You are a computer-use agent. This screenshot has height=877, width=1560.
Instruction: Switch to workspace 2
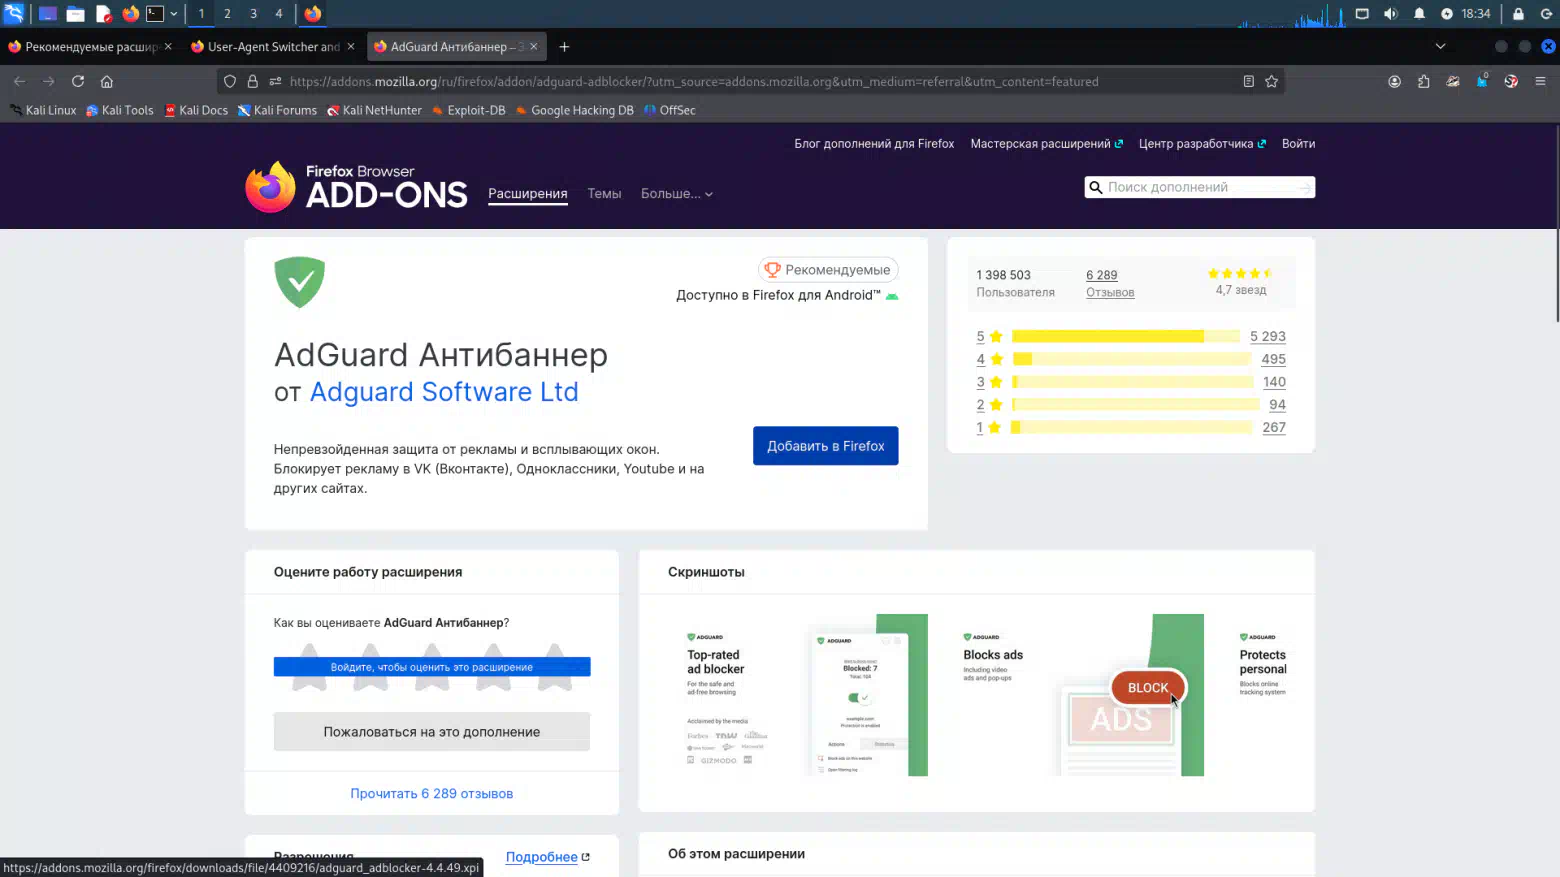pyautogui.click(x=227, y=13)
